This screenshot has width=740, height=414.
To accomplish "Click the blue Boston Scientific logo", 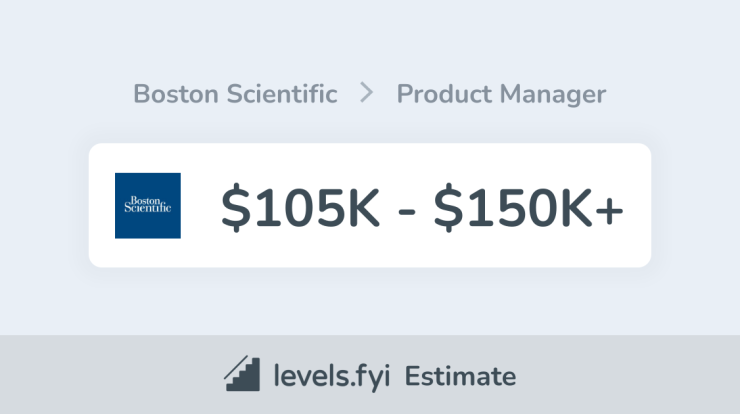I will click(148, 205).
